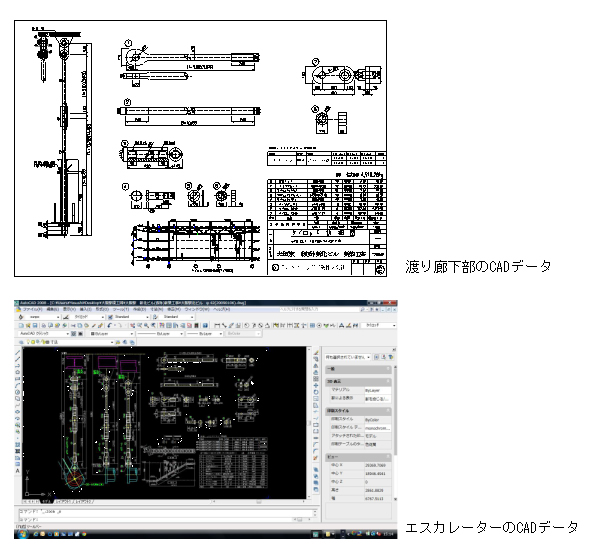600x550 pixels.
Task: Click the マテリアル ByLayer value field
Action: 377,390
